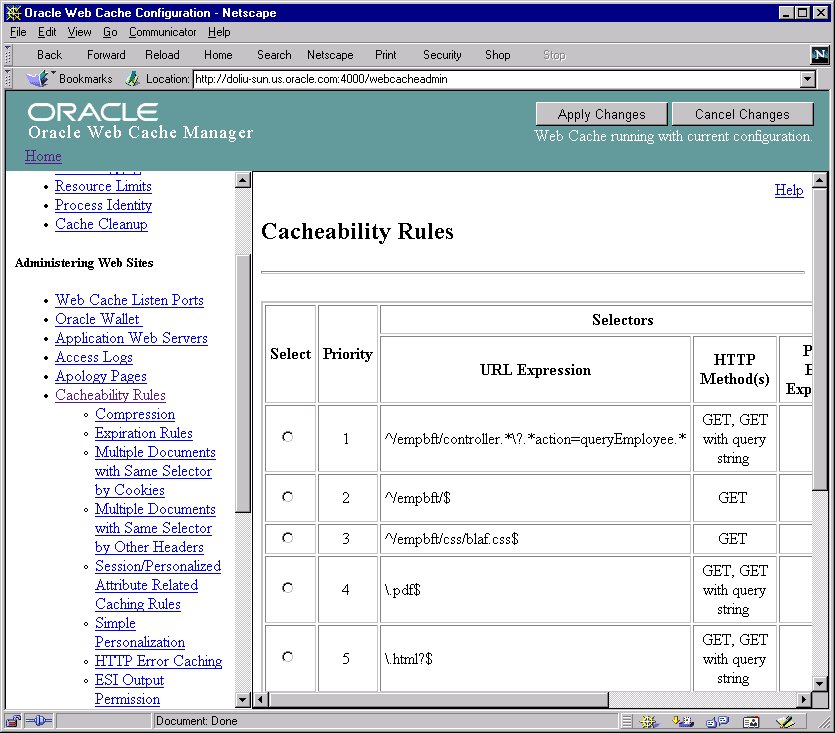Open the Help menu in menu bar
This screenshot has height=733, width=835.
(x=219, y=32)
